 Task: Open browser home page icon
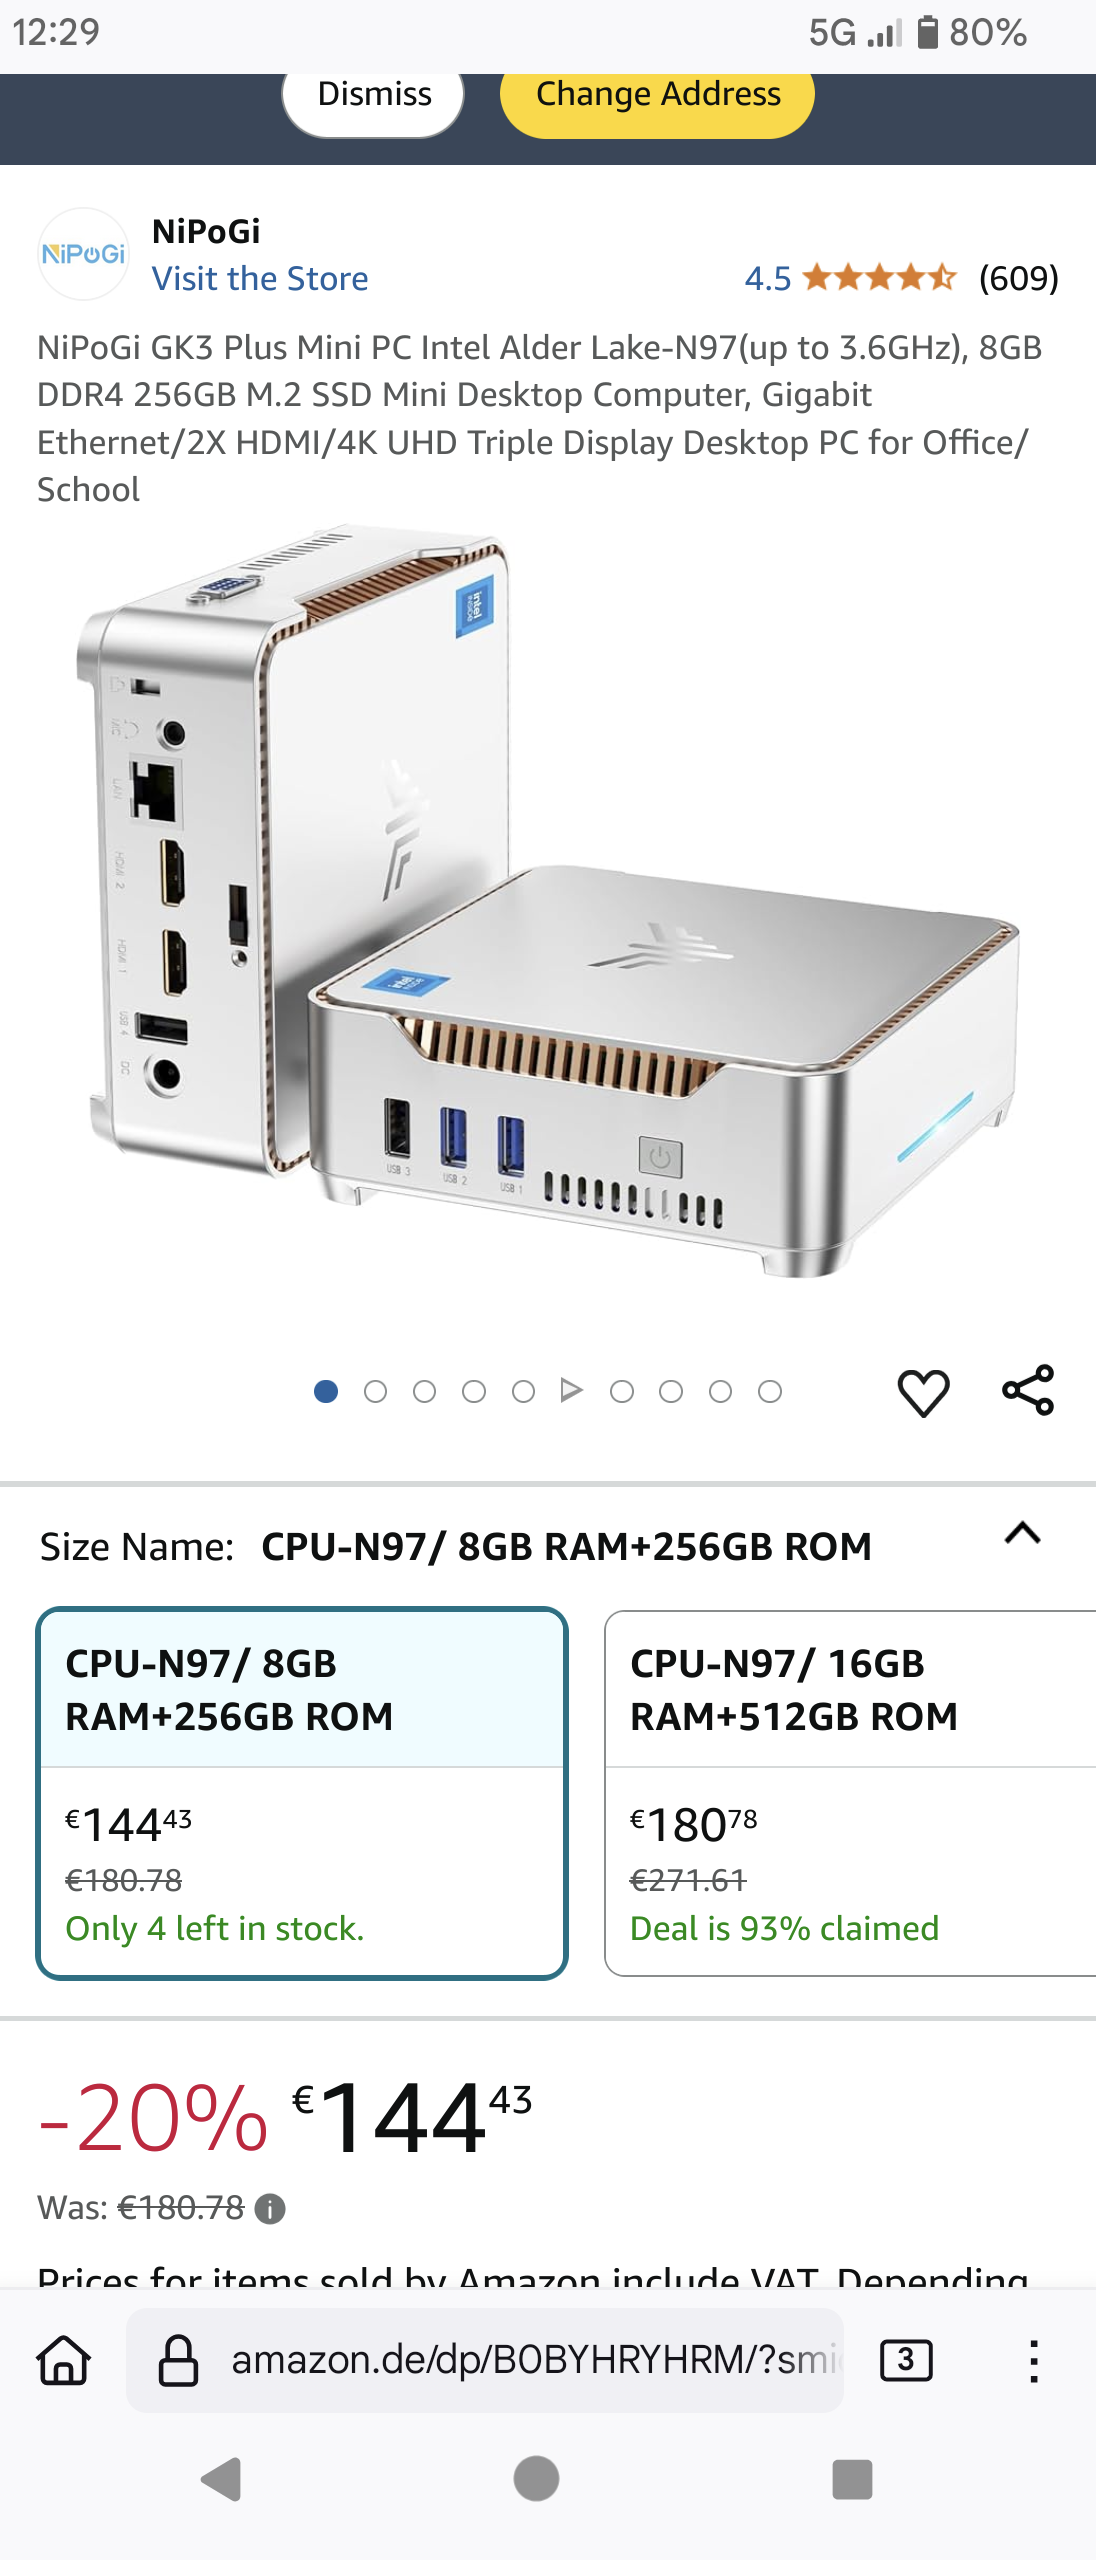[64, 2360]
